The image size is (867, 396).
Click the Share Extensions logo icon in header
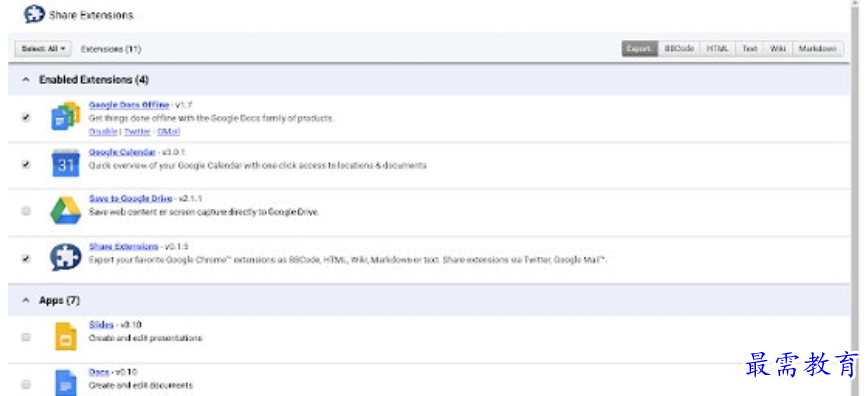click(34, 14)
